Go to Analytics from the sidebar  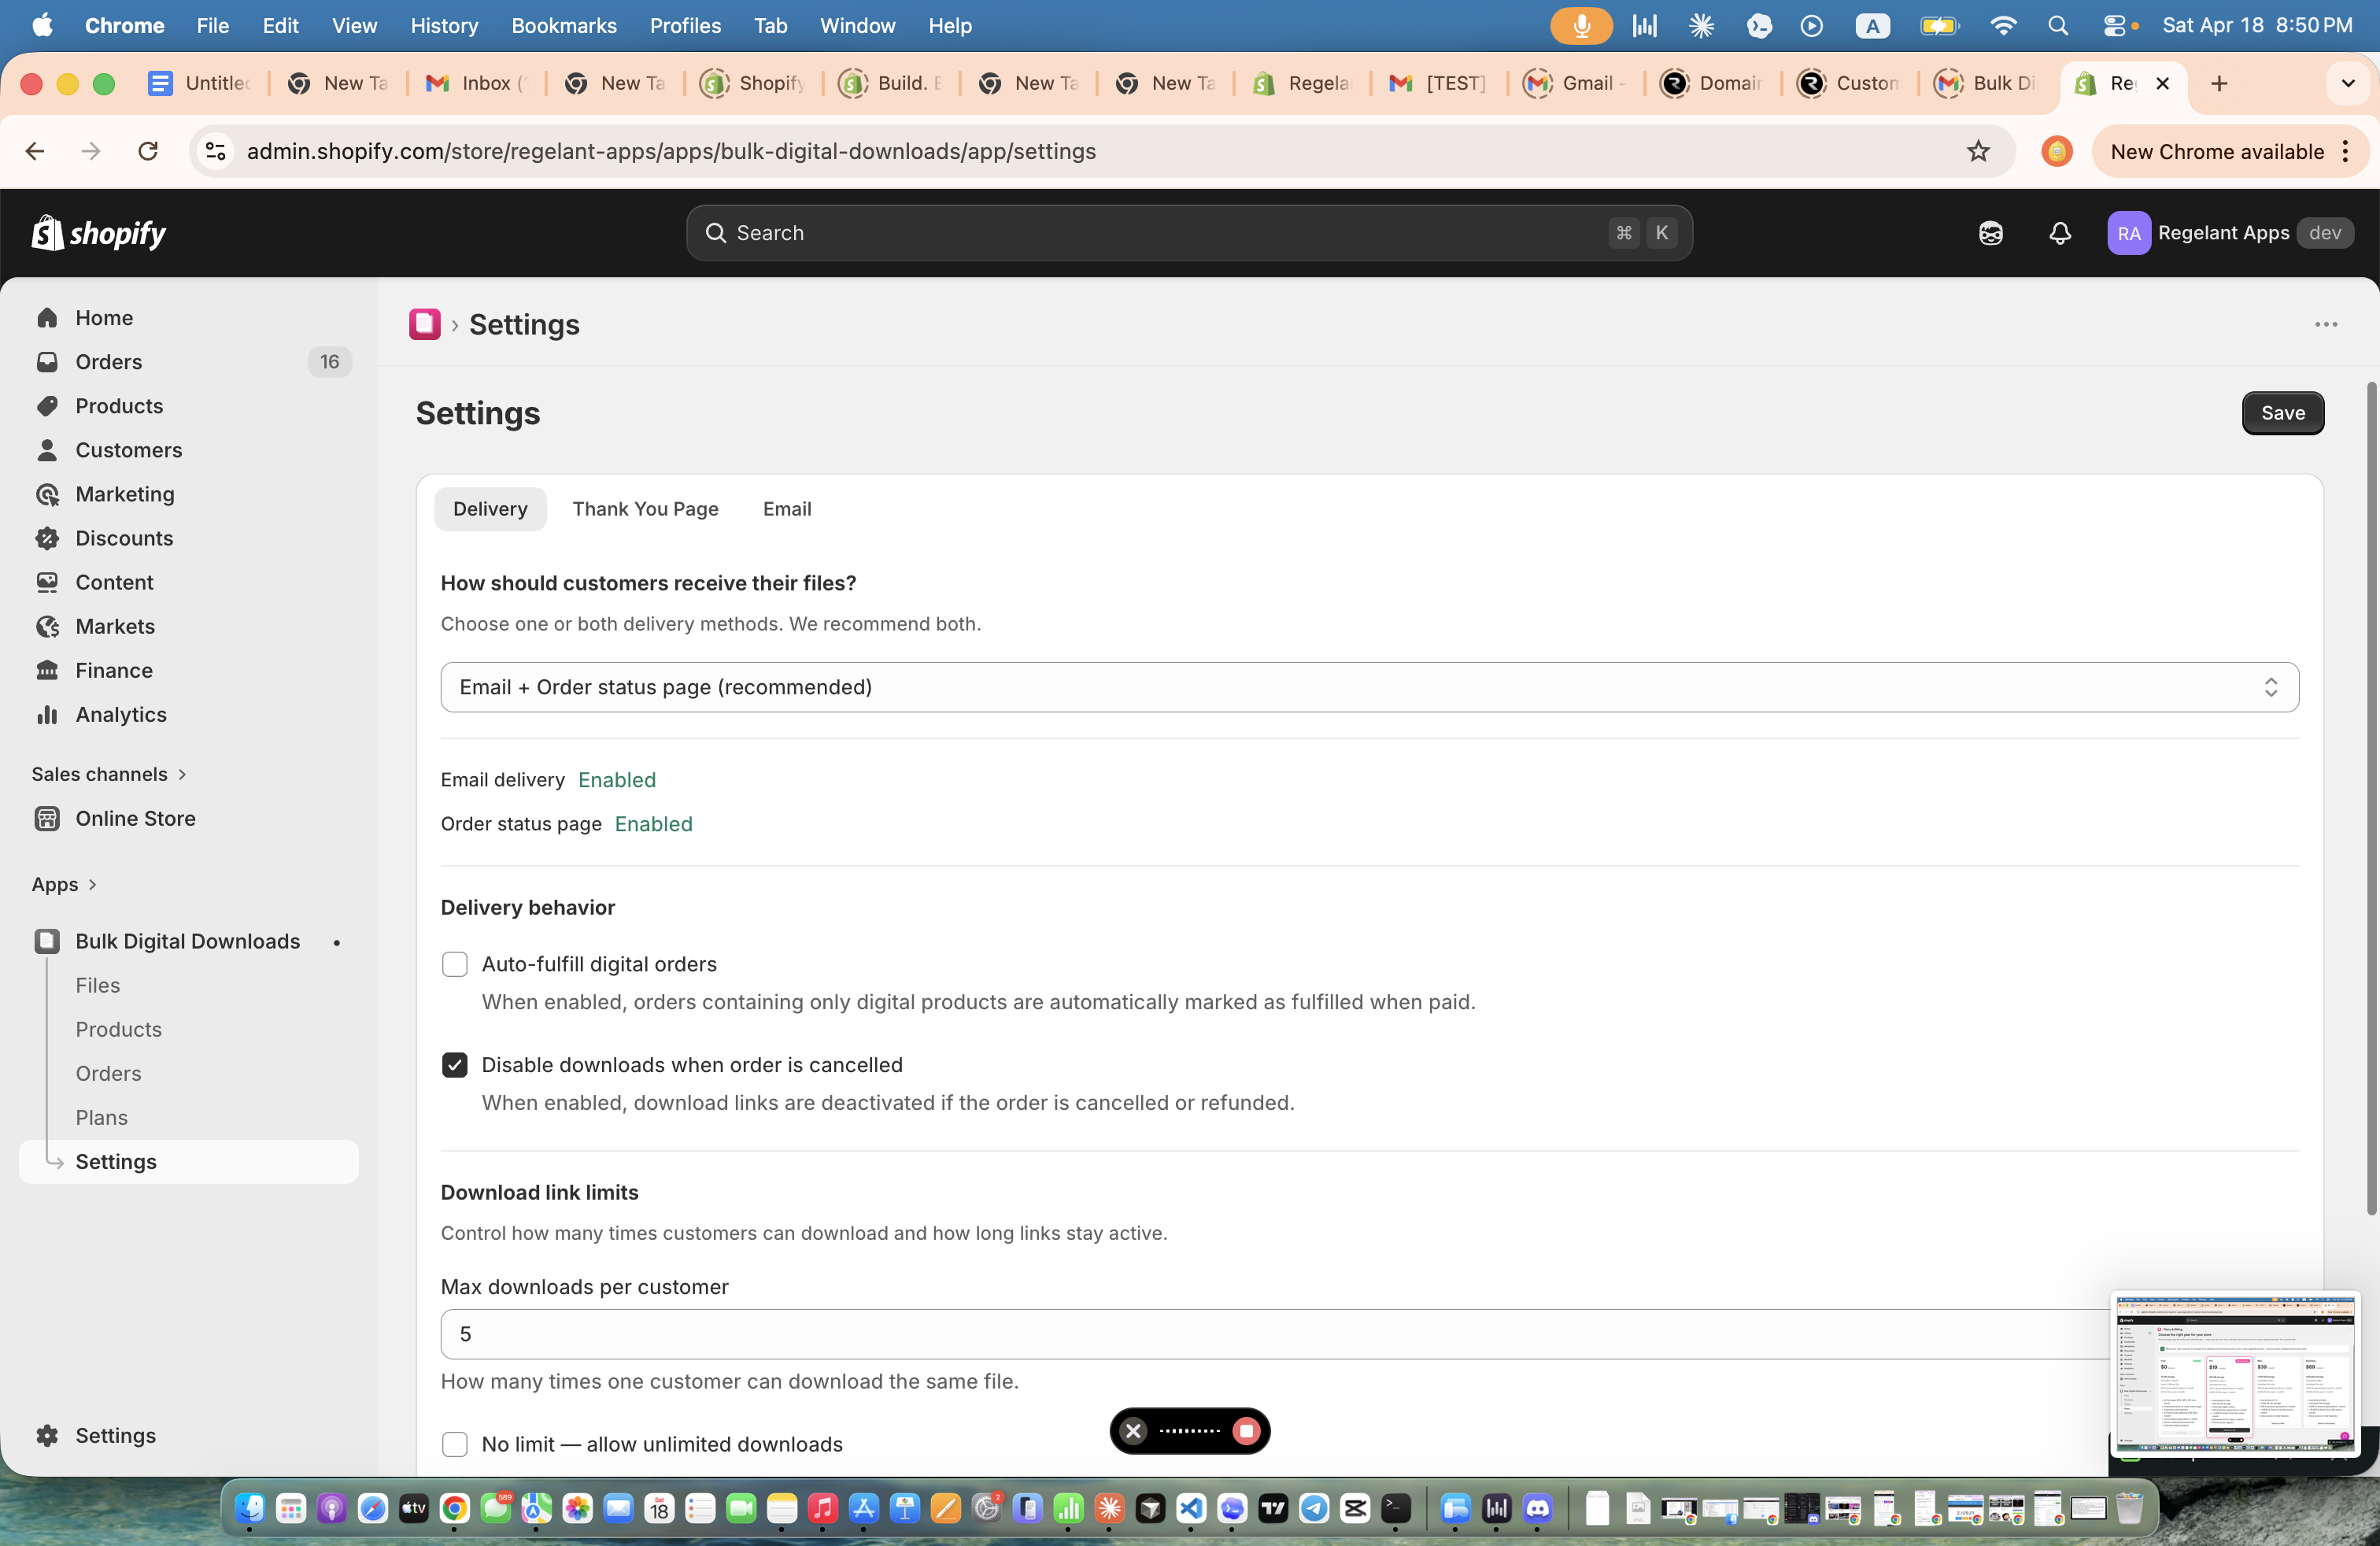121,714
